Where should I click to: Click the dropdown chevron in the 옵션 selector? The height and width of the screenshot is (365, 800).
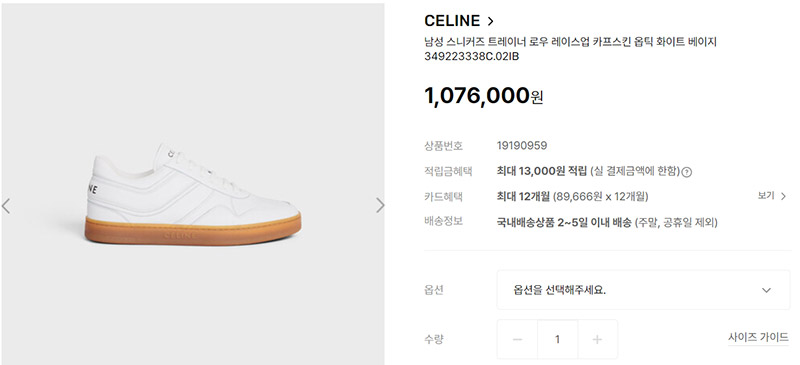coord(766,290)
